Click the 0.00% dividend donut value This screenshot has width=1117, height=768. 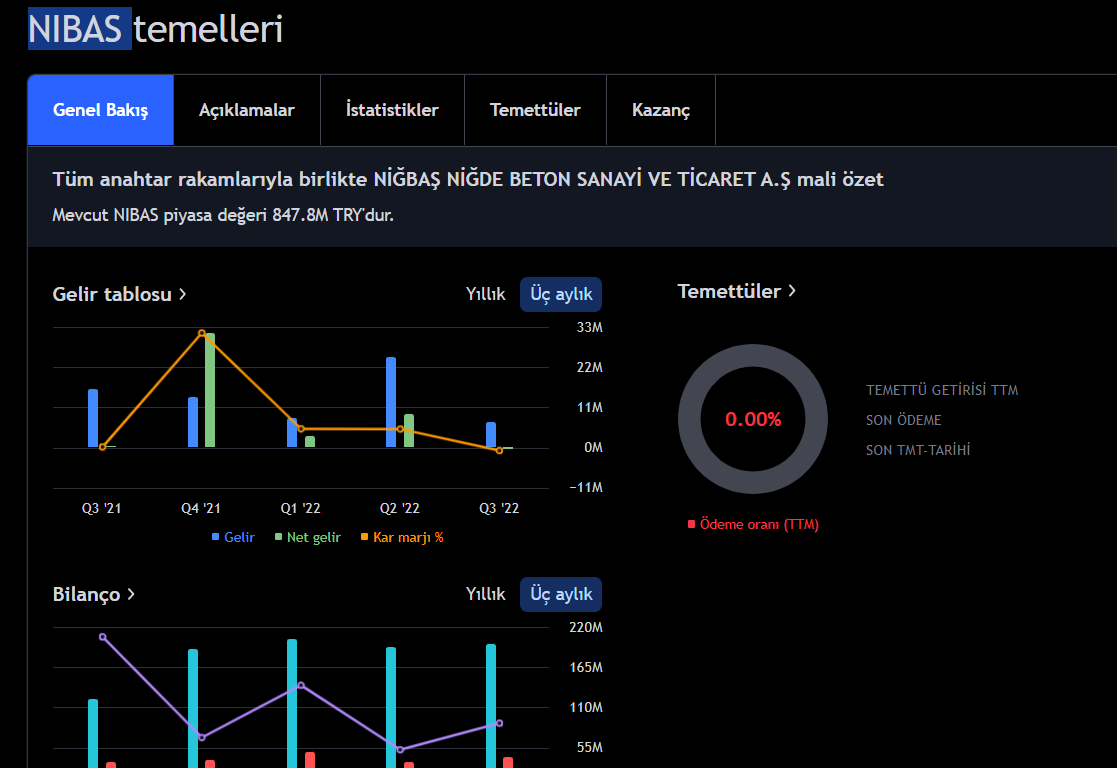point(753,420)
